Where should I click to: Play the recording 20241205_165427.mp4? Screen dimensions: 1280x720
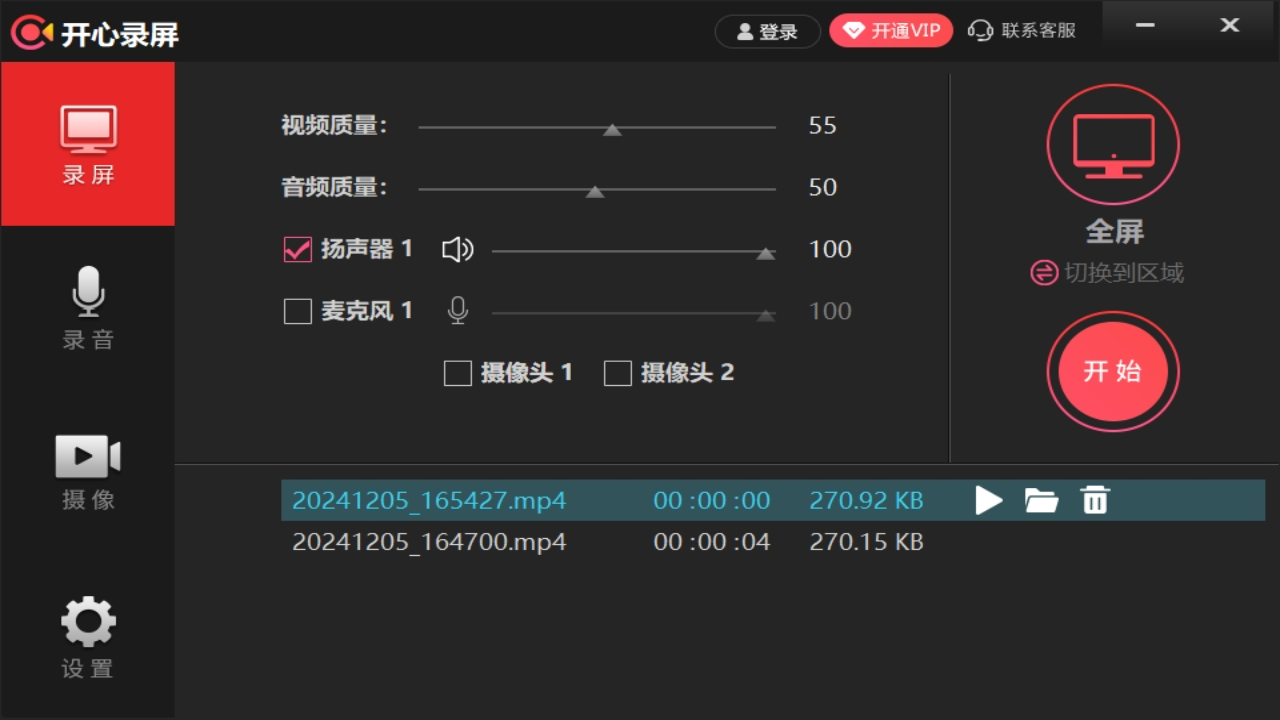[x=989, y=500]
